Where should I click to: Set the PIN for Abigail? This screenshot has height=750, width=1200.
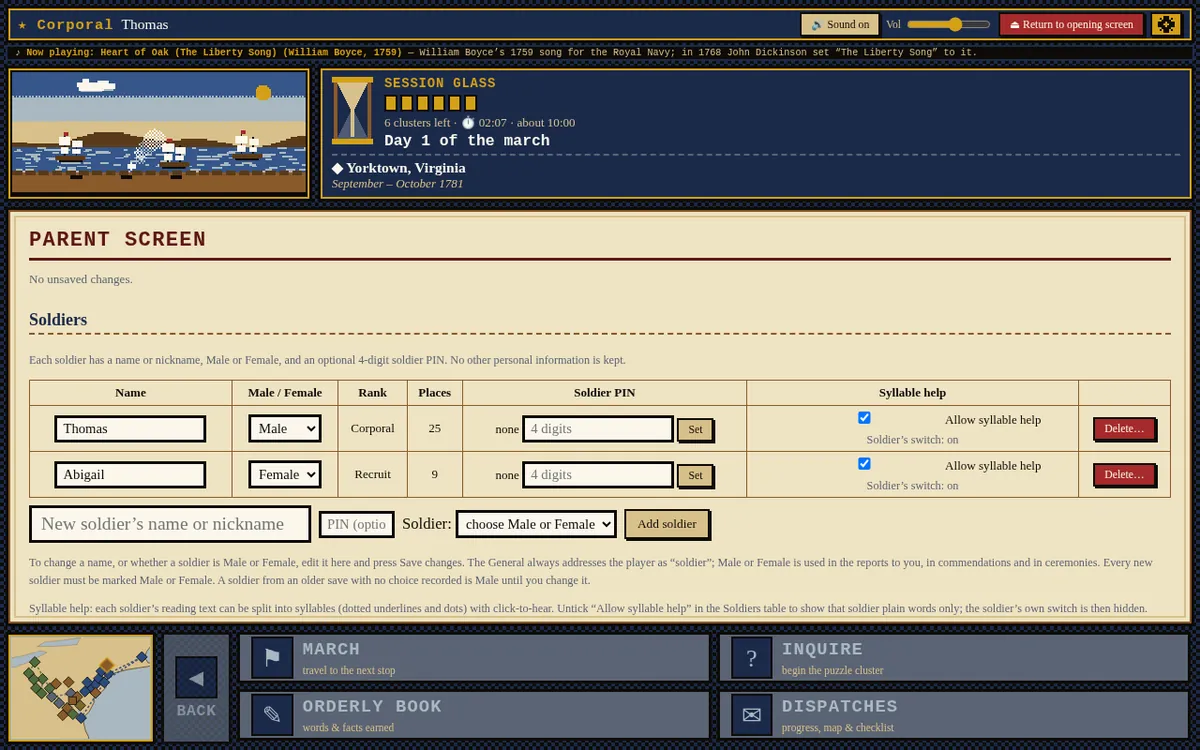click(x=695, y=476)
